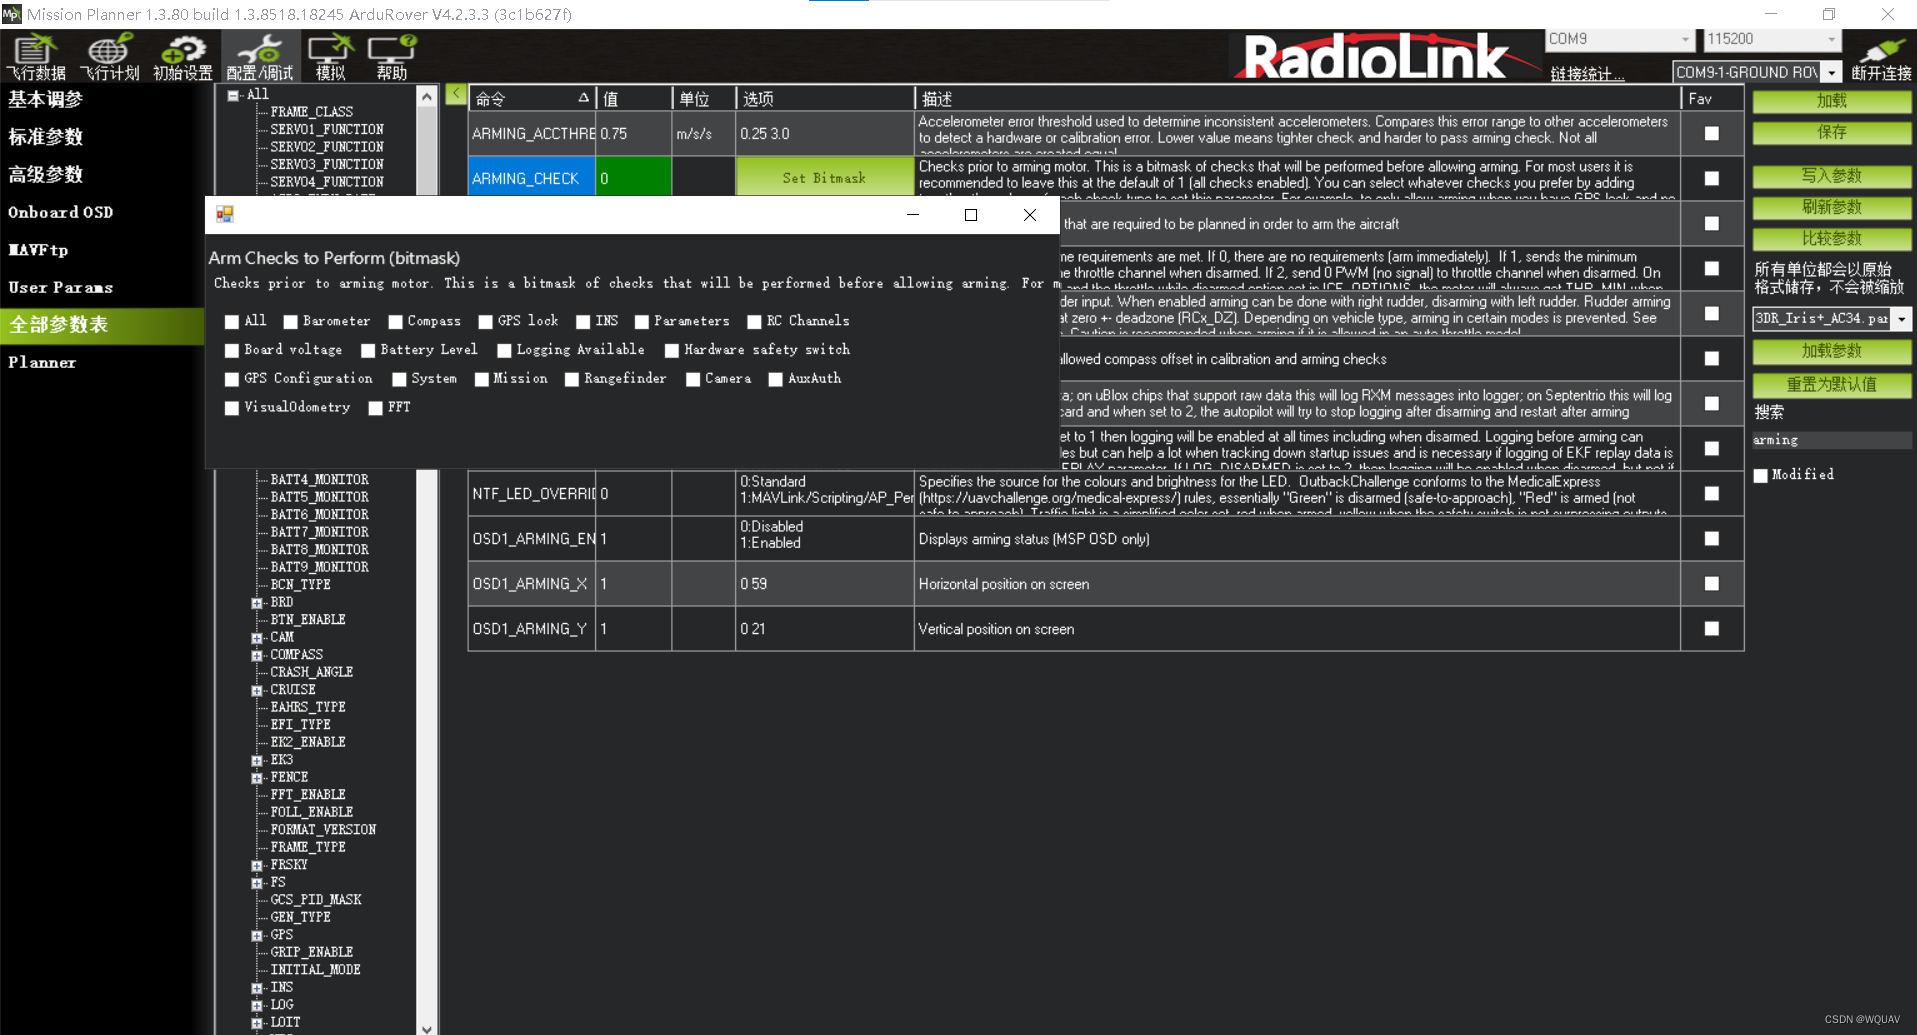Click the Arm Checks dialog window icon

point(225,214)
